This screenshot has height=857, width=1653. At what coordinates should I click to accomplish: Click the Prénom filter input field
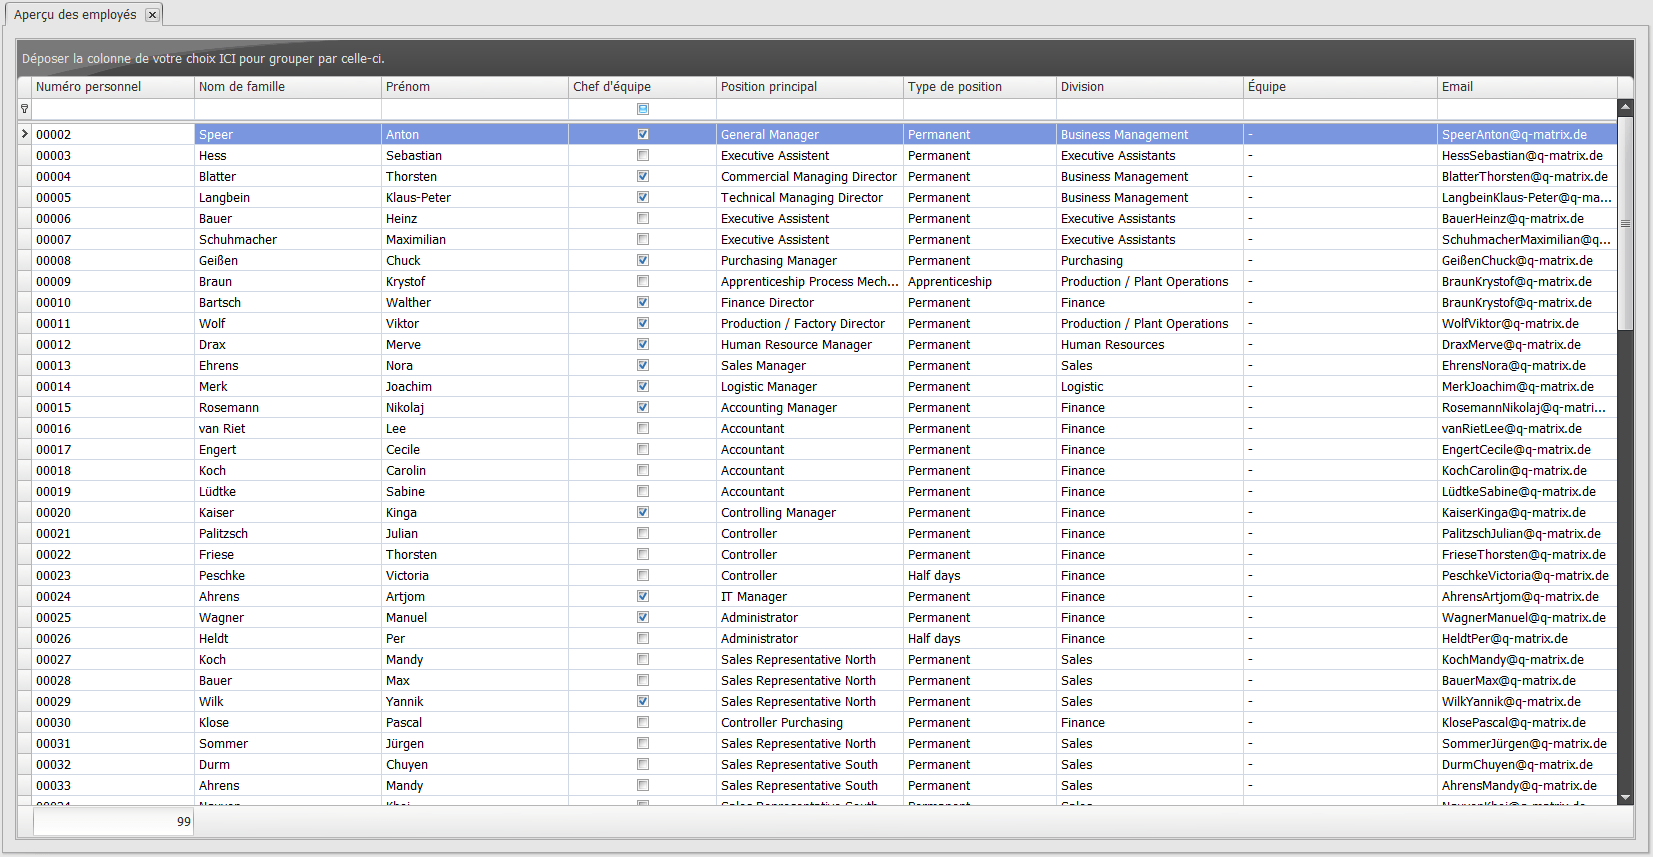475,109
